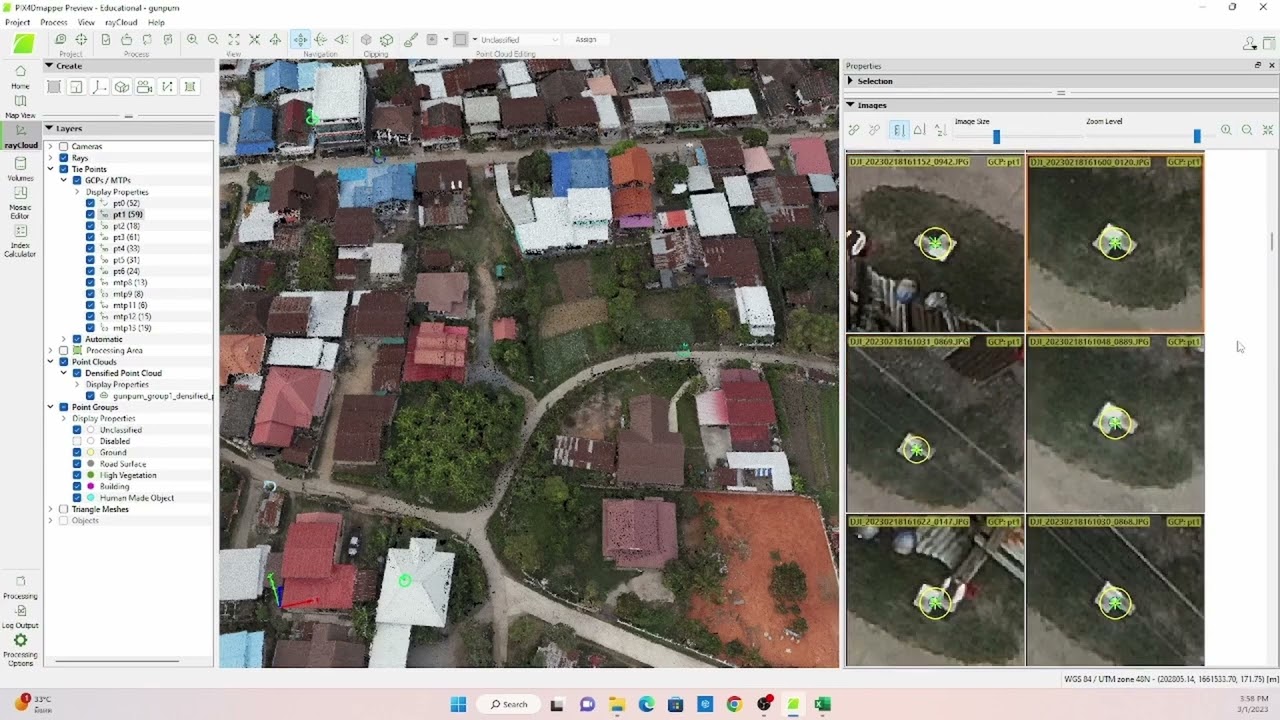Viewport: 1280px width, 720px height.
Task: Click reset zoom icon in Images section
Action: pos(1268,130)
